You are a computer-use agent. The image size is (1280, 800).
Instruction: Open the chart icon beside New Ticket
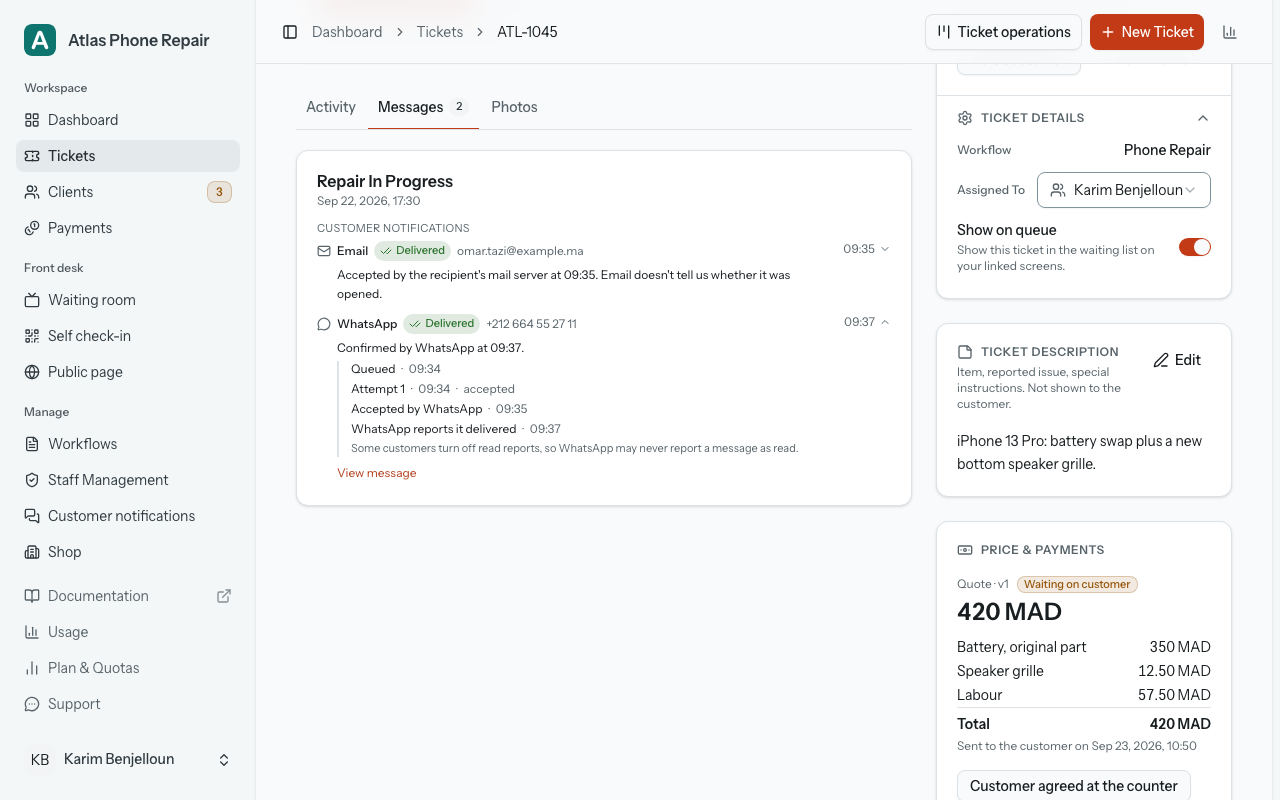point(1230,32)
